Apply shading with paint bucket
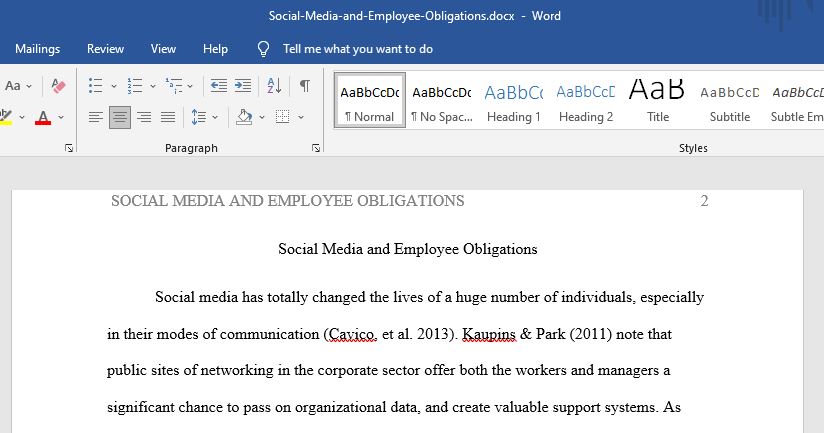This screenshot has width=824, height=433. [244, 117]
